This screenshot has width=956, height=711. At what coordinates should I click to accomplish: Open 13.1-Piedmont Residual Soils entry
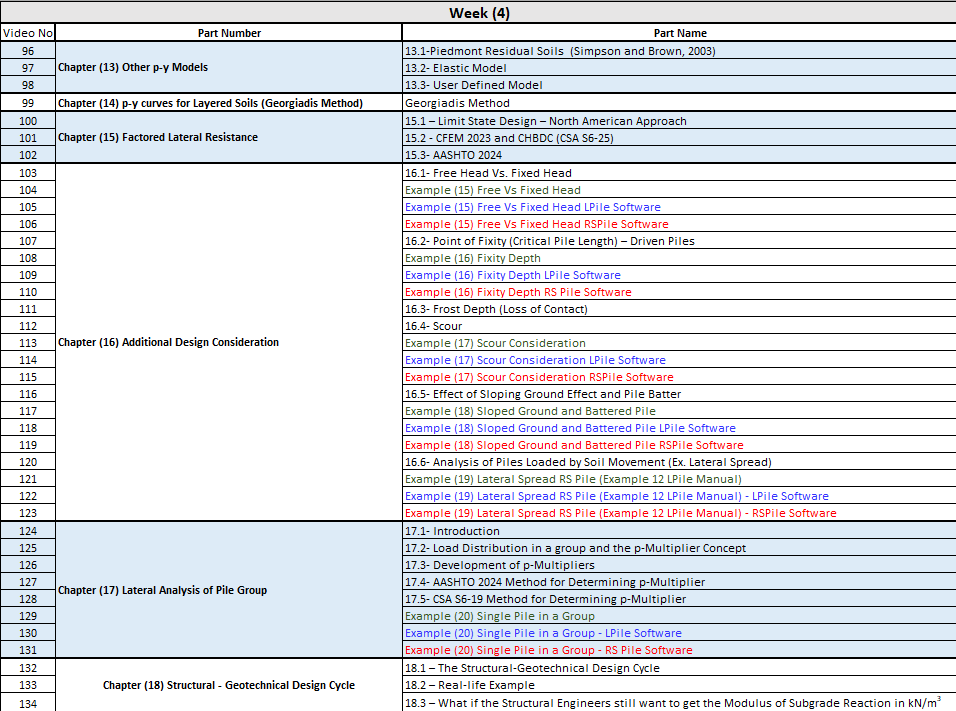(559, 51)
